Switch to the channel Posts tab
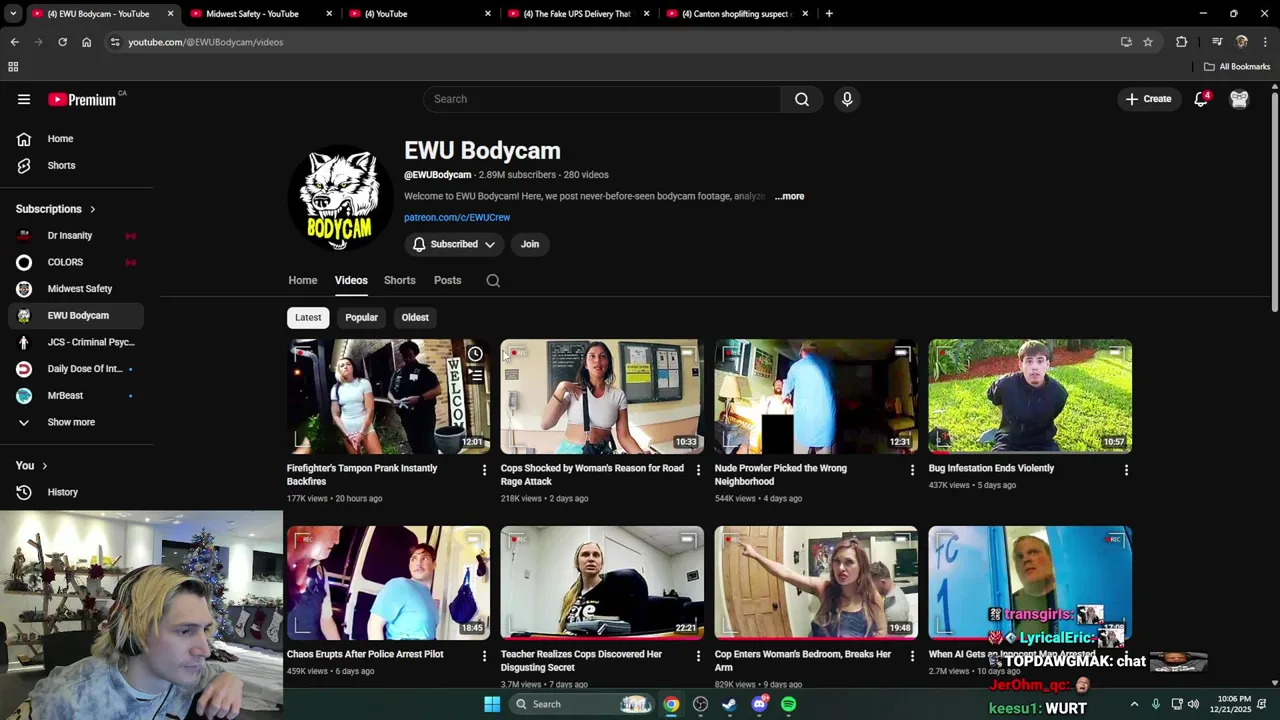1280x720 pixels. [x=448, y=281]
